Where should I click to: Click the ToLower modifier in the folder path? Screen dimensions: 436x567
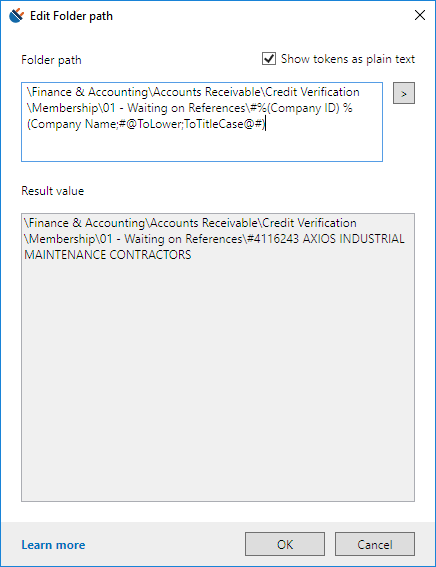click(158, 124)
